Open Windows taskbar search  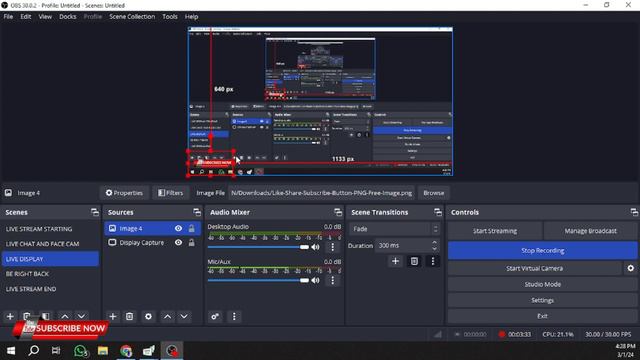(x=34, y=351)
